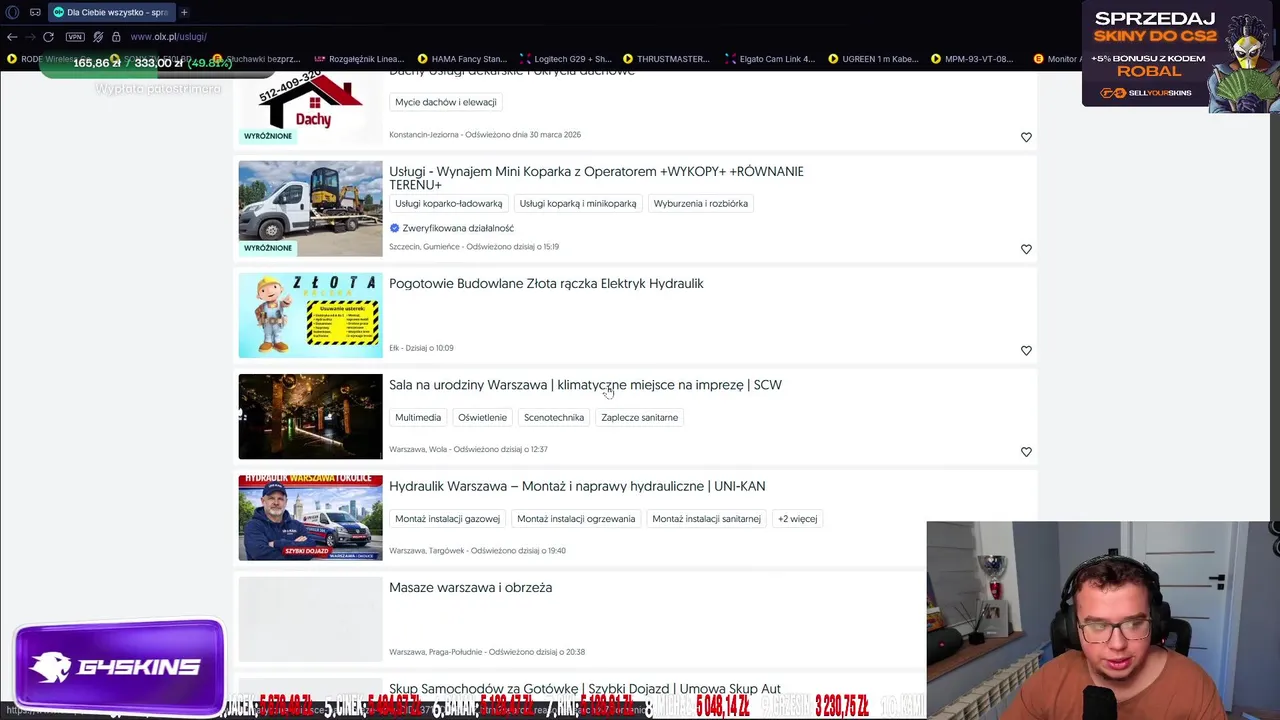Reload the OLX page
This screenshot has width=1280, height=720.
point(47,37)
